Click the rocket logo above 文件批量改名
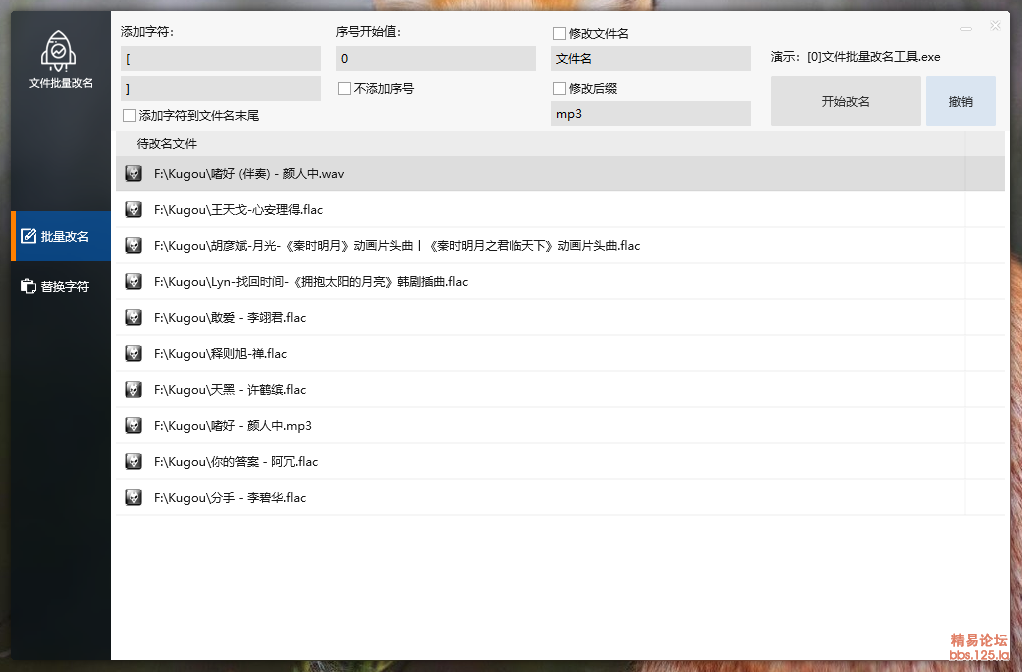Image resolution: width=1022 pixels, height=672 pixels. (59, 51)
